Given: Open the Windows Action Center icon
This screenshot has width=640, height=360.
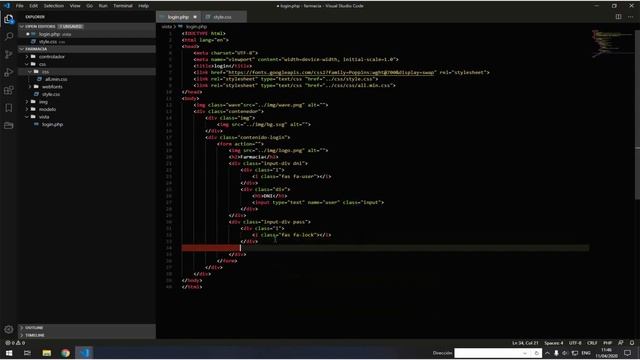Looking at the screenshot, I should [x=627, y=353].
